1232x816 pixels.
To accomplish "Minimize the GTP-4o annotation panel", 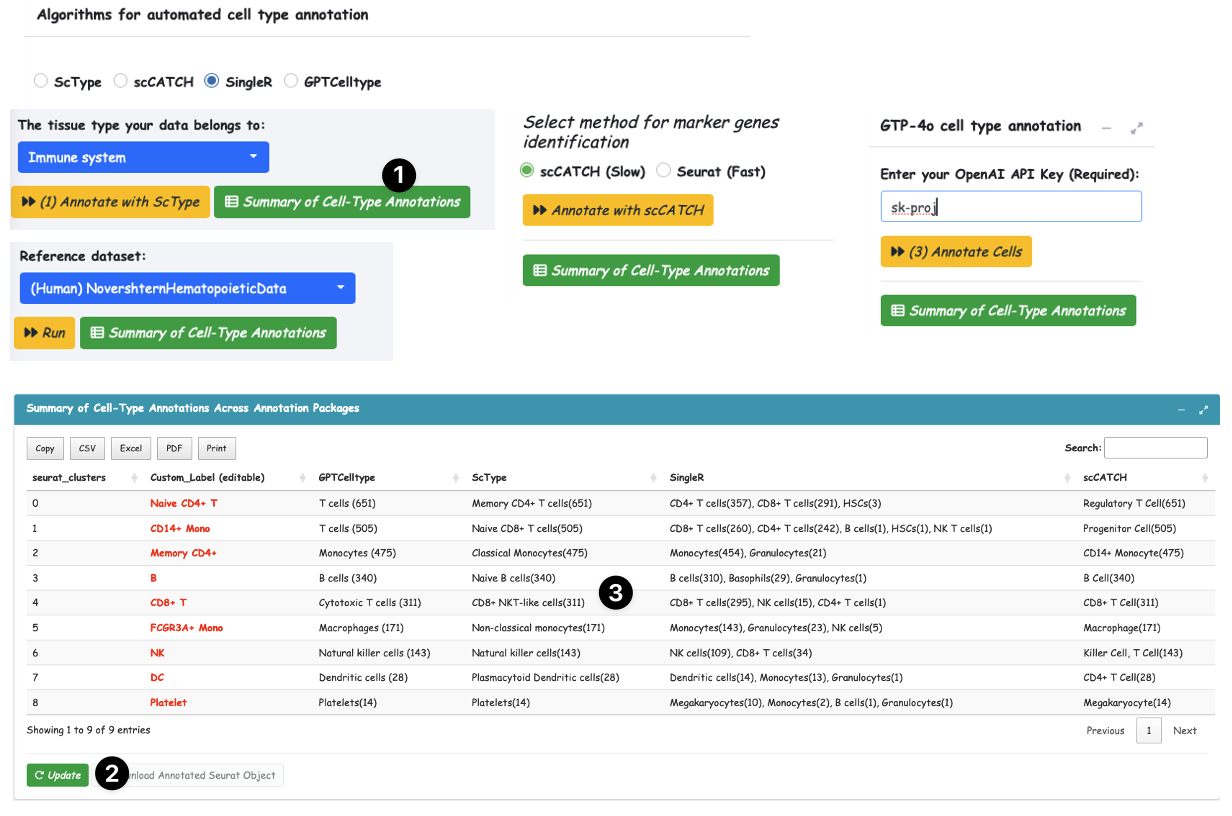I will click(1106, 128).
